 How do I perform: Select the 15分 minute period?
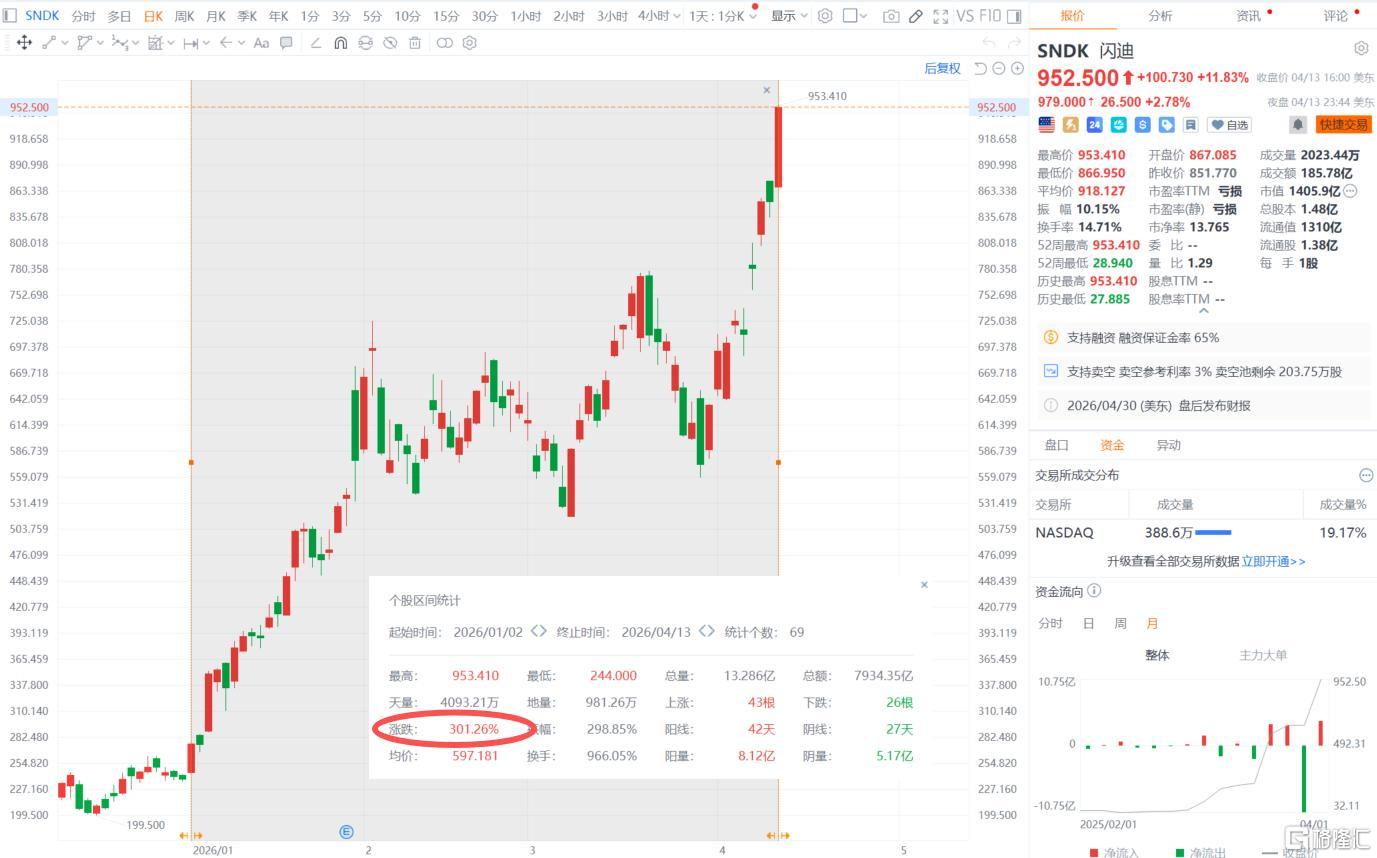coord(446,16)
